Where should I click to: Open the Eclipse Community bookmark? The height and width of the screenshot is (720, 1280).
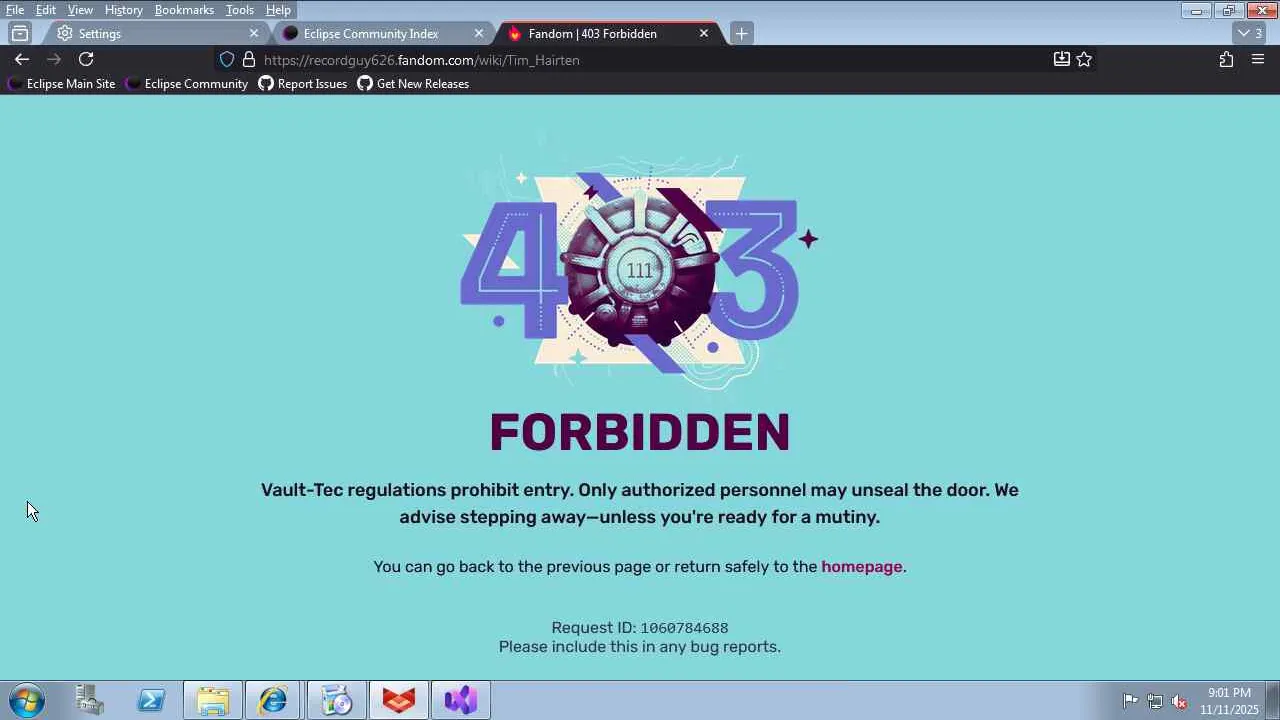pos(187,84)
